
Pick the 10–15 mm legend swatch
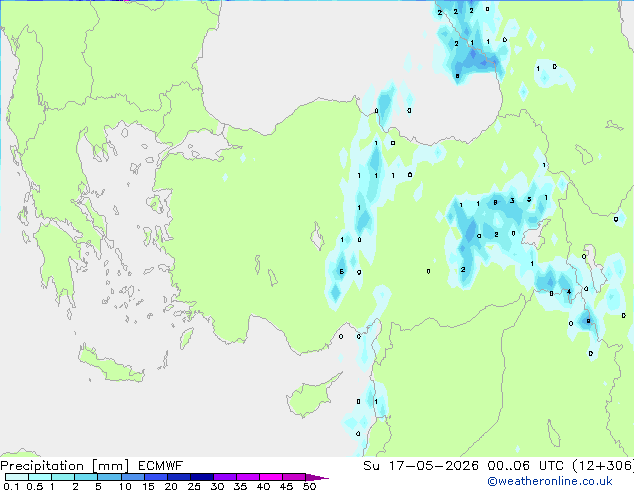(132, 477)
